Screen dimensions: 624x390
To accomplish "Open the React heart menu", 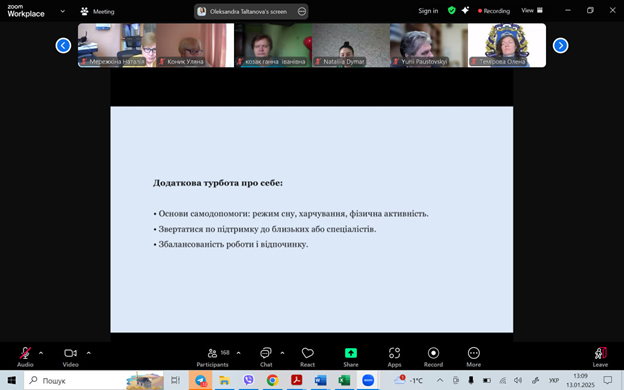I will pos(307,357).
